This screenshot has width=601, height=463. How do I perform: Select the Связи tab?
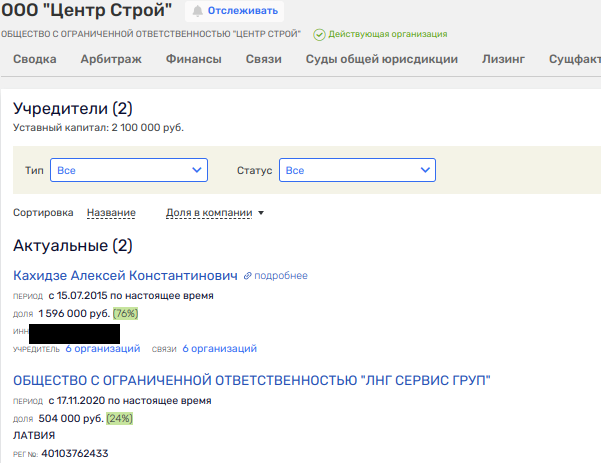pyautogui.click(x=264, y=59)
